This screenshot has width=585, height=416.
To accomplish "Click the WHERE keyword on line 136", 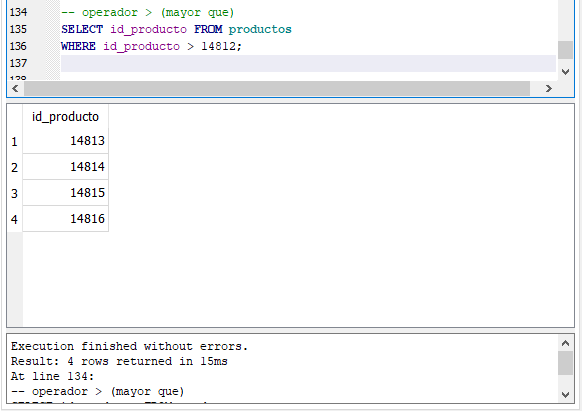I will (78, 46).
